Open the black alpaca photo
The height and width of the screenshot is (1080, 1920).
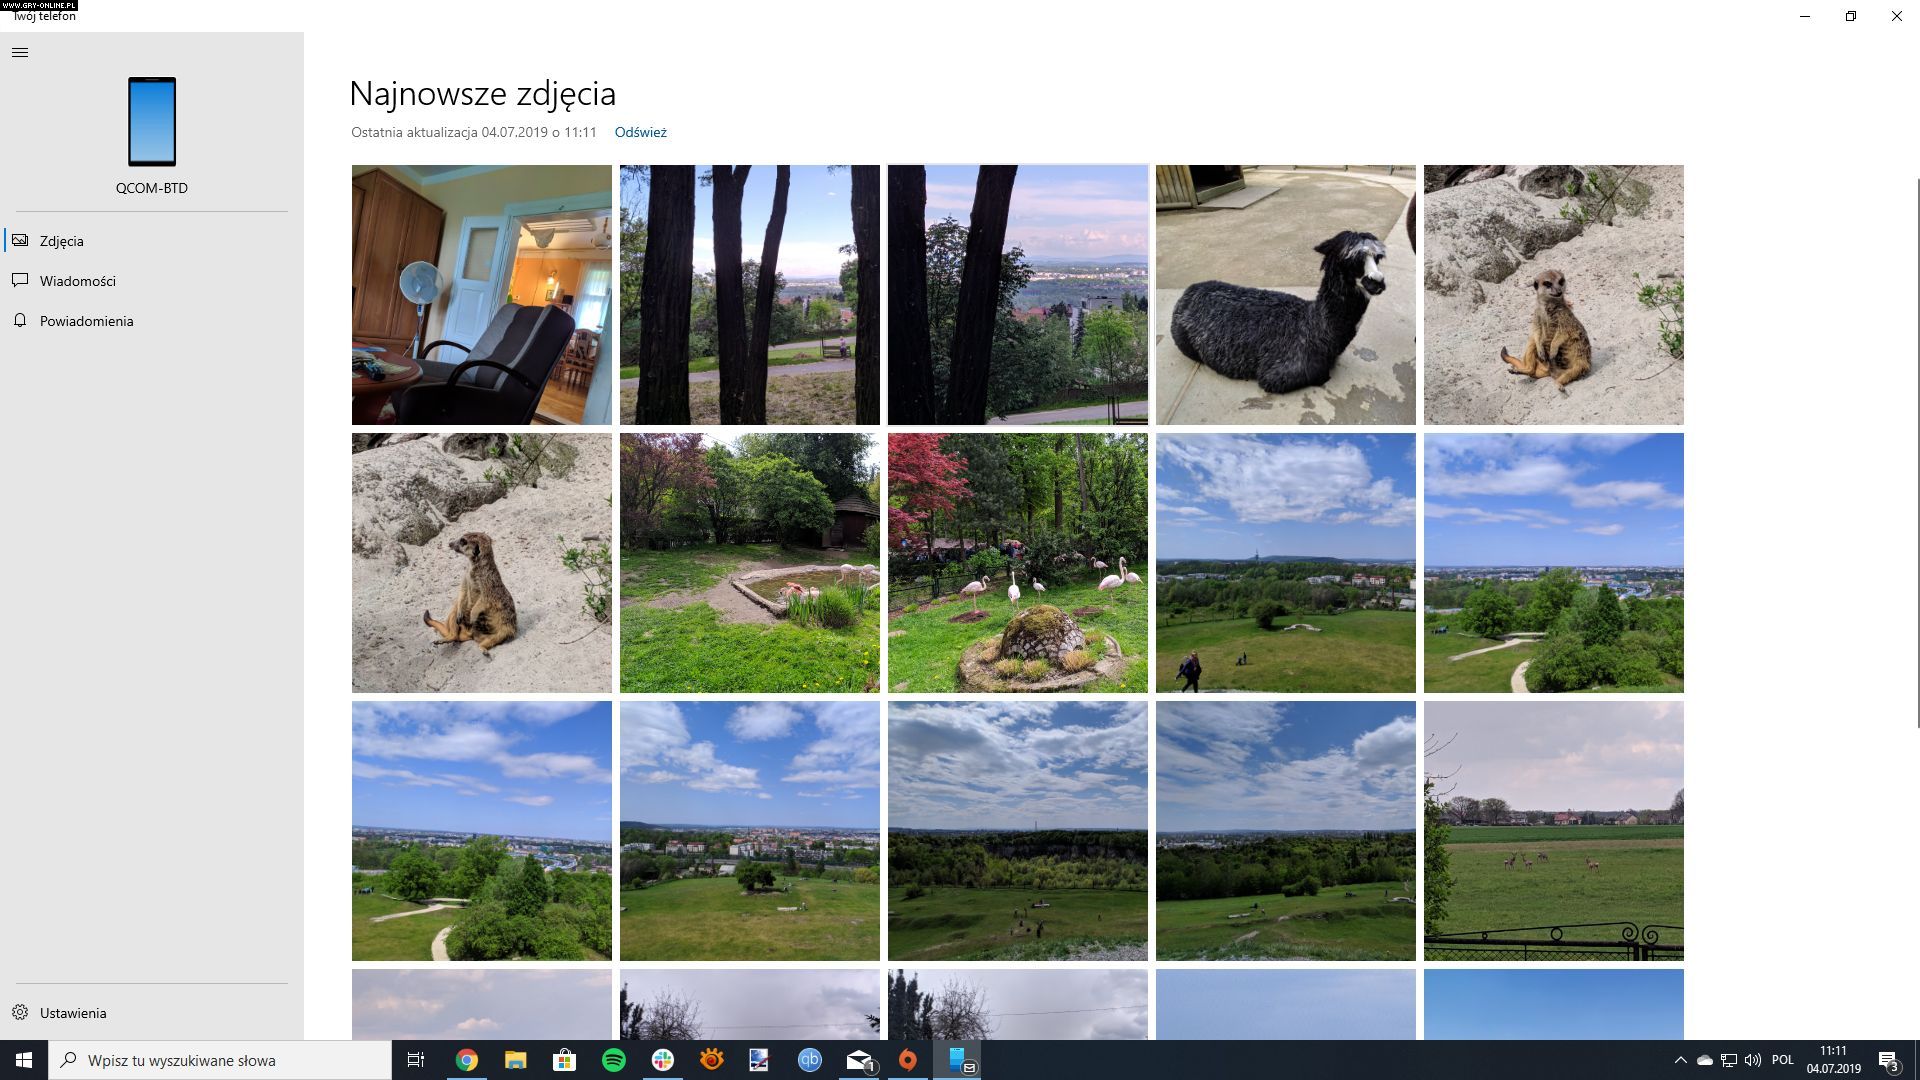pyautogui.click(x=1285, y=295)
